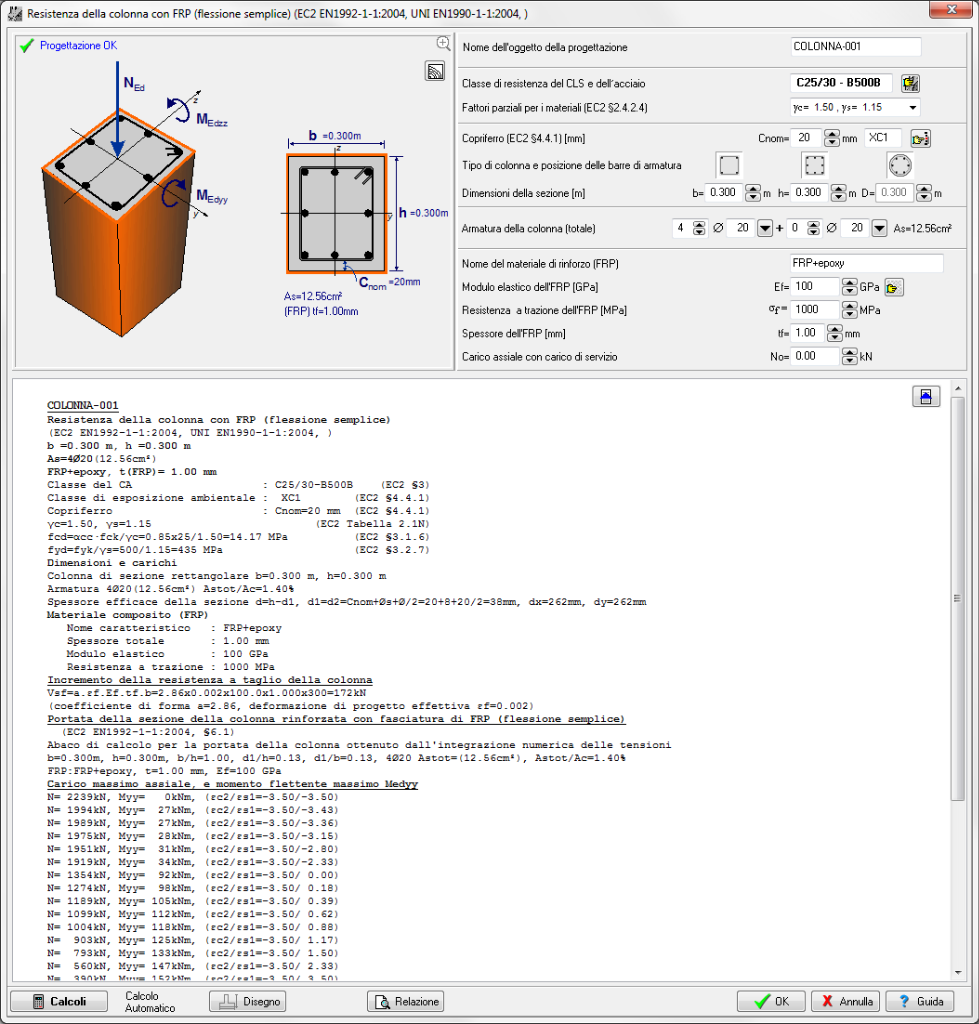This screenshot has height=1024, width=979.
Task: Adjust the No axial load stepper
Action: [x=849, y=357]
